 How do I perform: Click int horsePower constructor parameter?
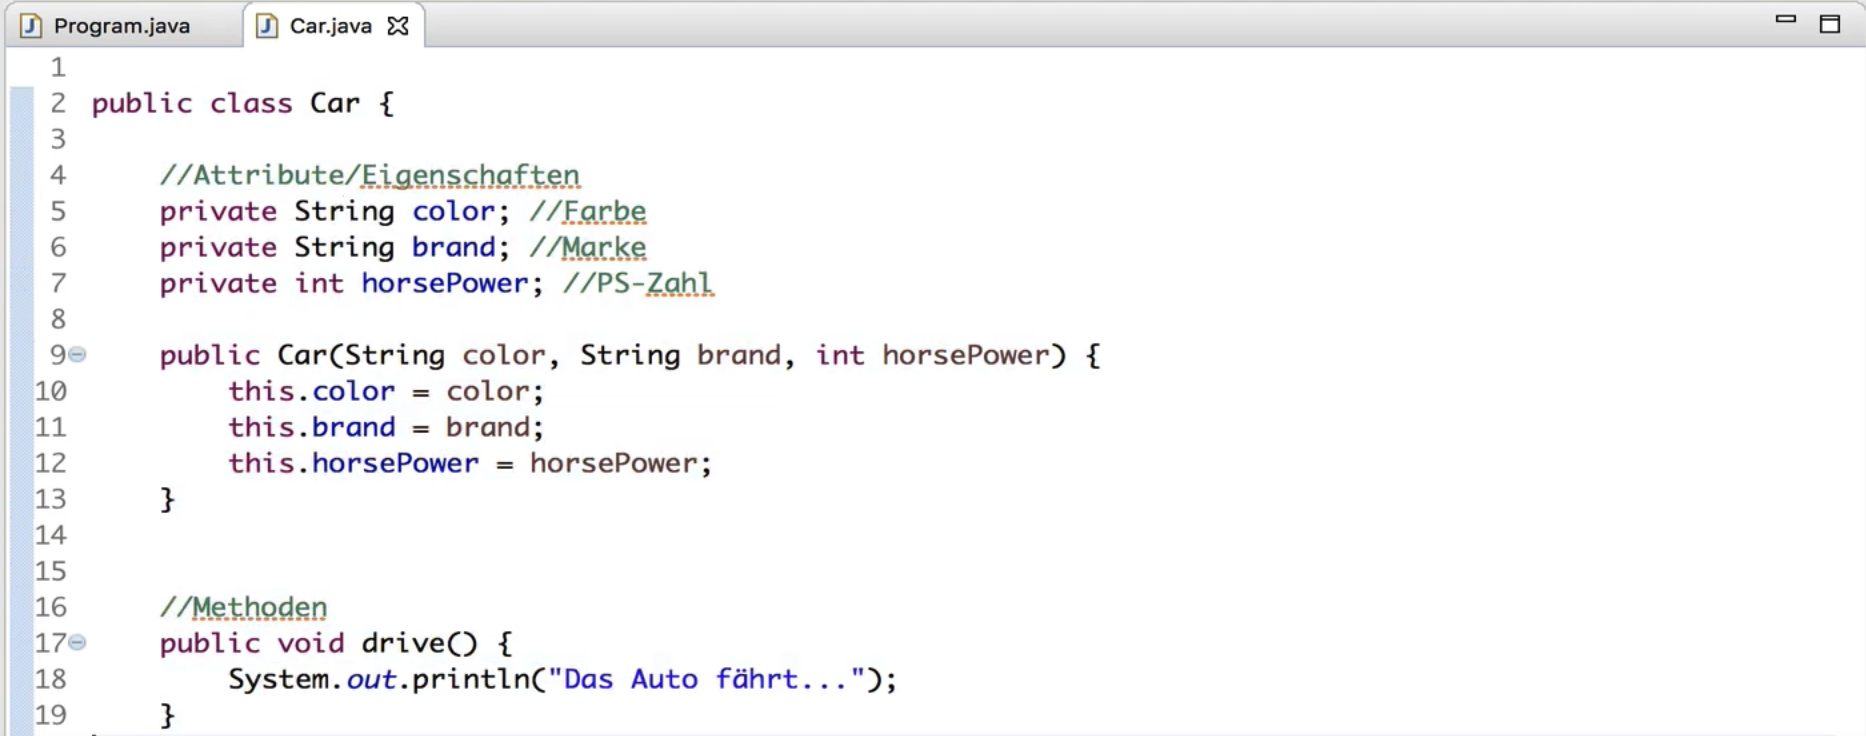click(x=932, y=355)
